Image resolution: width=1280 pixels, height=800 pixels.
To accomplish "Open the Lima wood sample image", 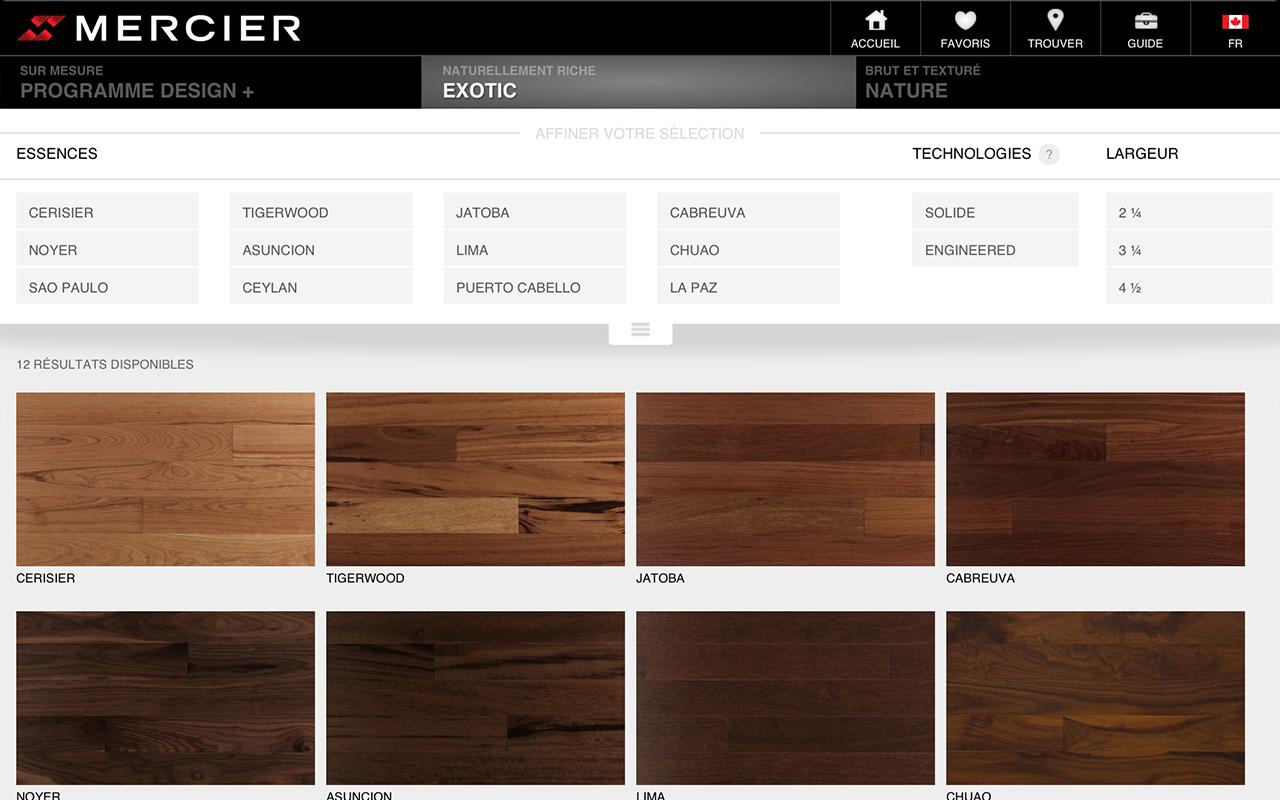I will [x=785, y=698].
